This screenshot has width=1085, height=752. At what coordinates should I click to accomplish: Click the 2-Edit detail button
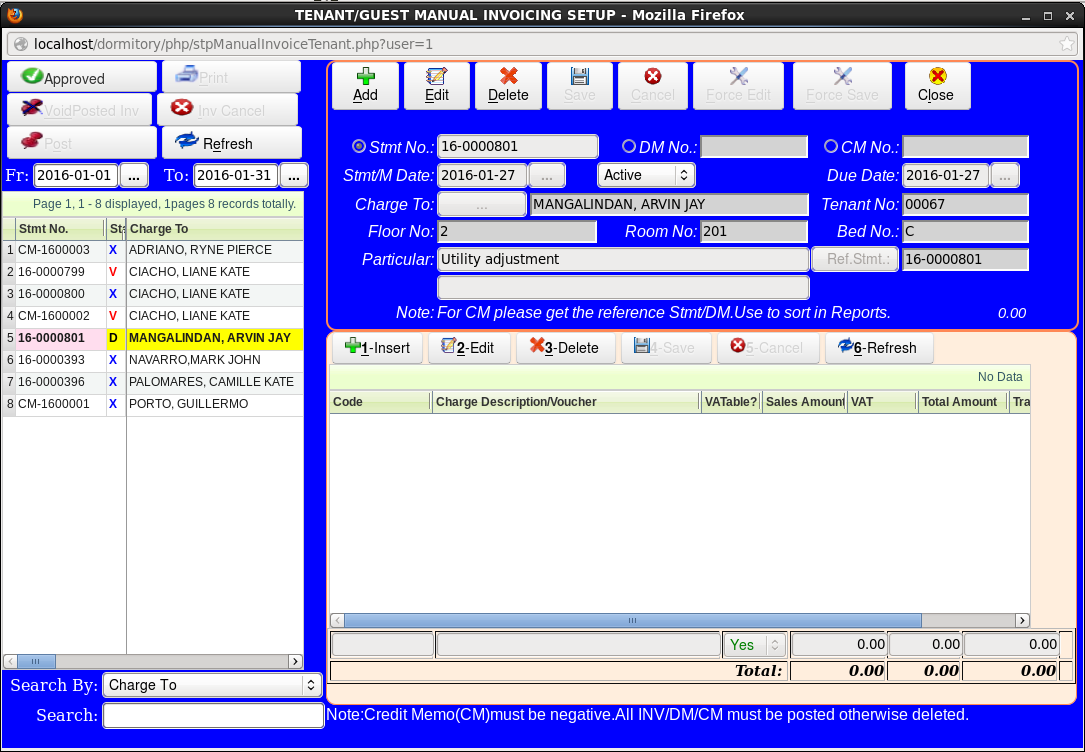(x=469, y=348)
